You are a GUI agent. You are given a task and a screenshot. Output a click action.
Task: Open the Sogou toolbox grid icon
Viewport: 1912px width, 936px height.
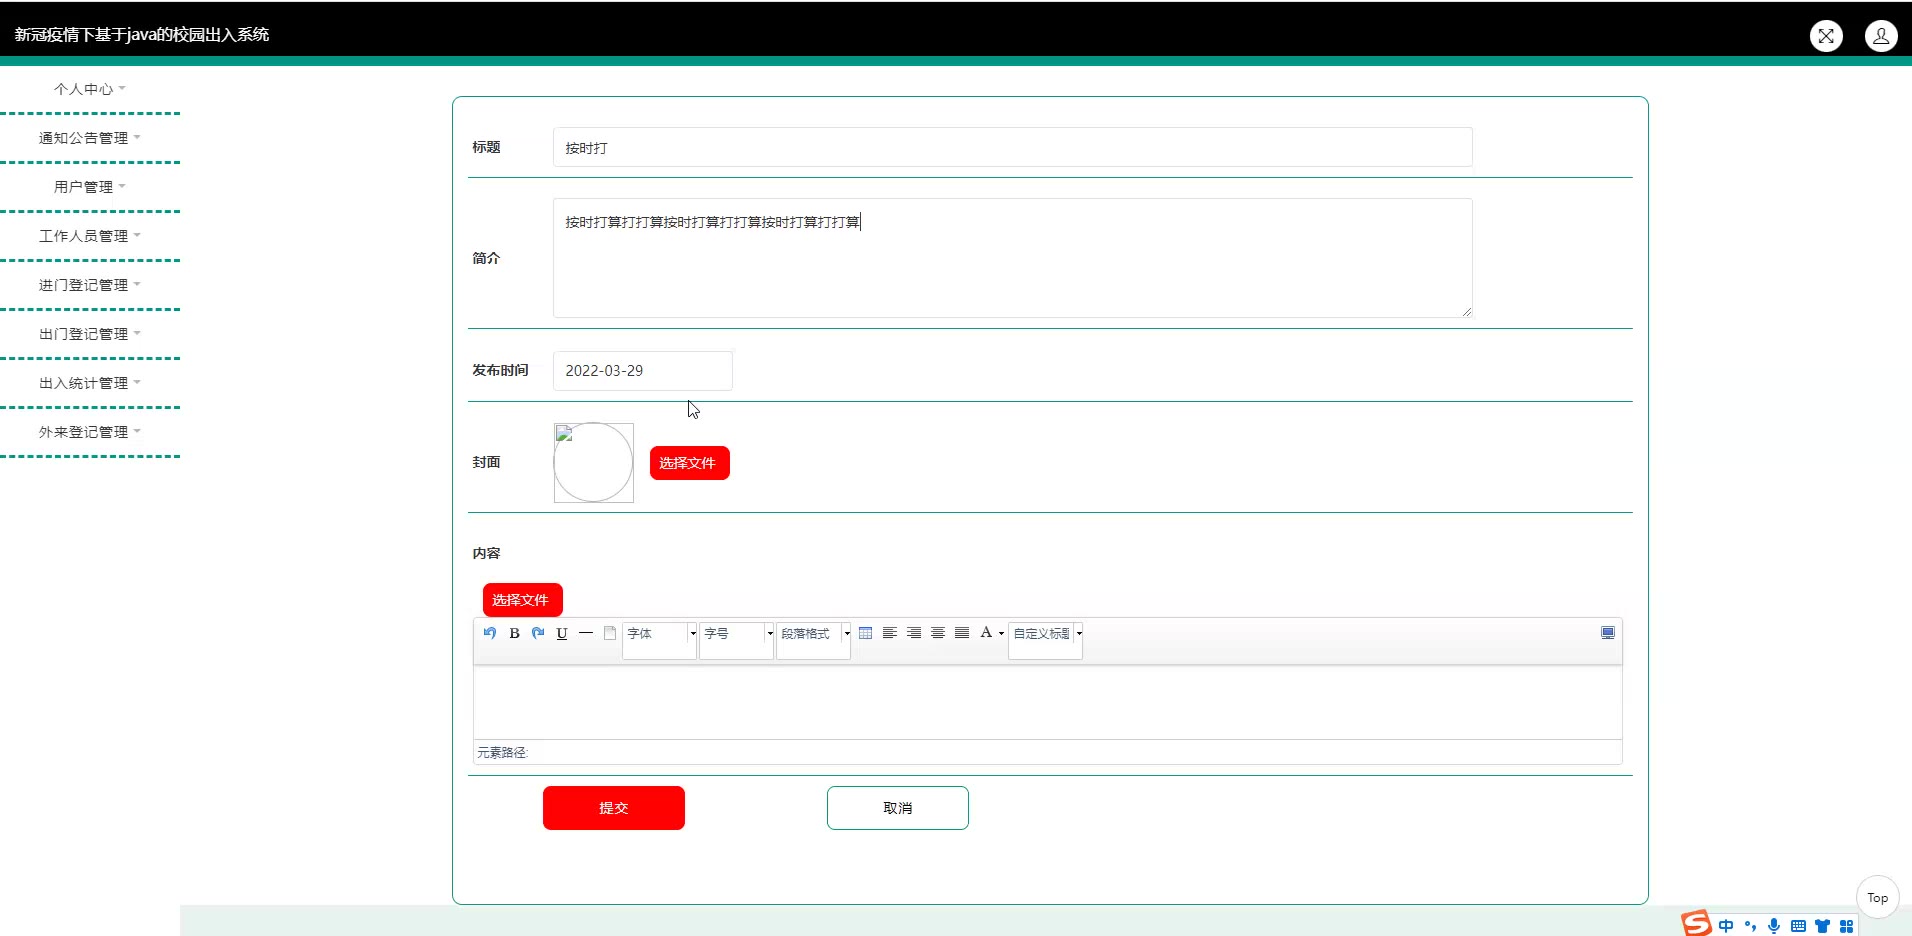pos(1846,926)
